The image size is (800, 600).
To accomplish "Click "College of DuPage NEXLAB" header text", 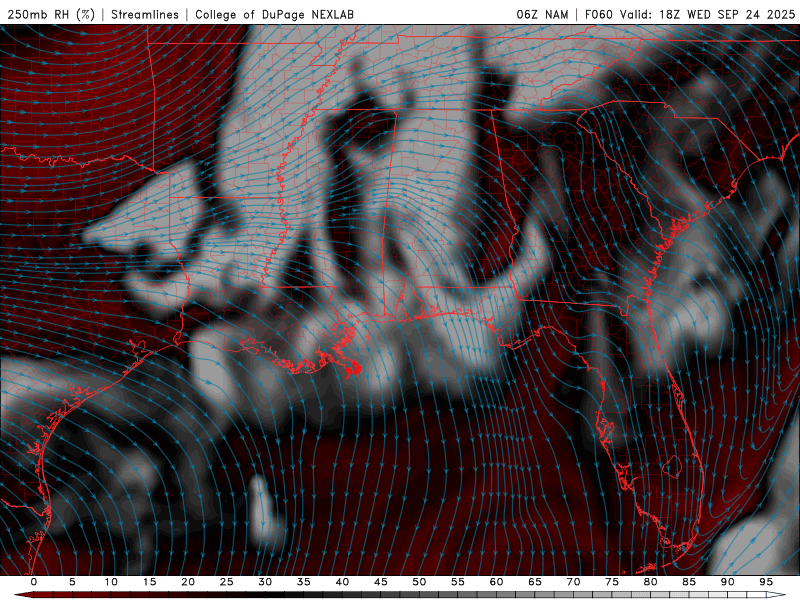I will (274, 14).
